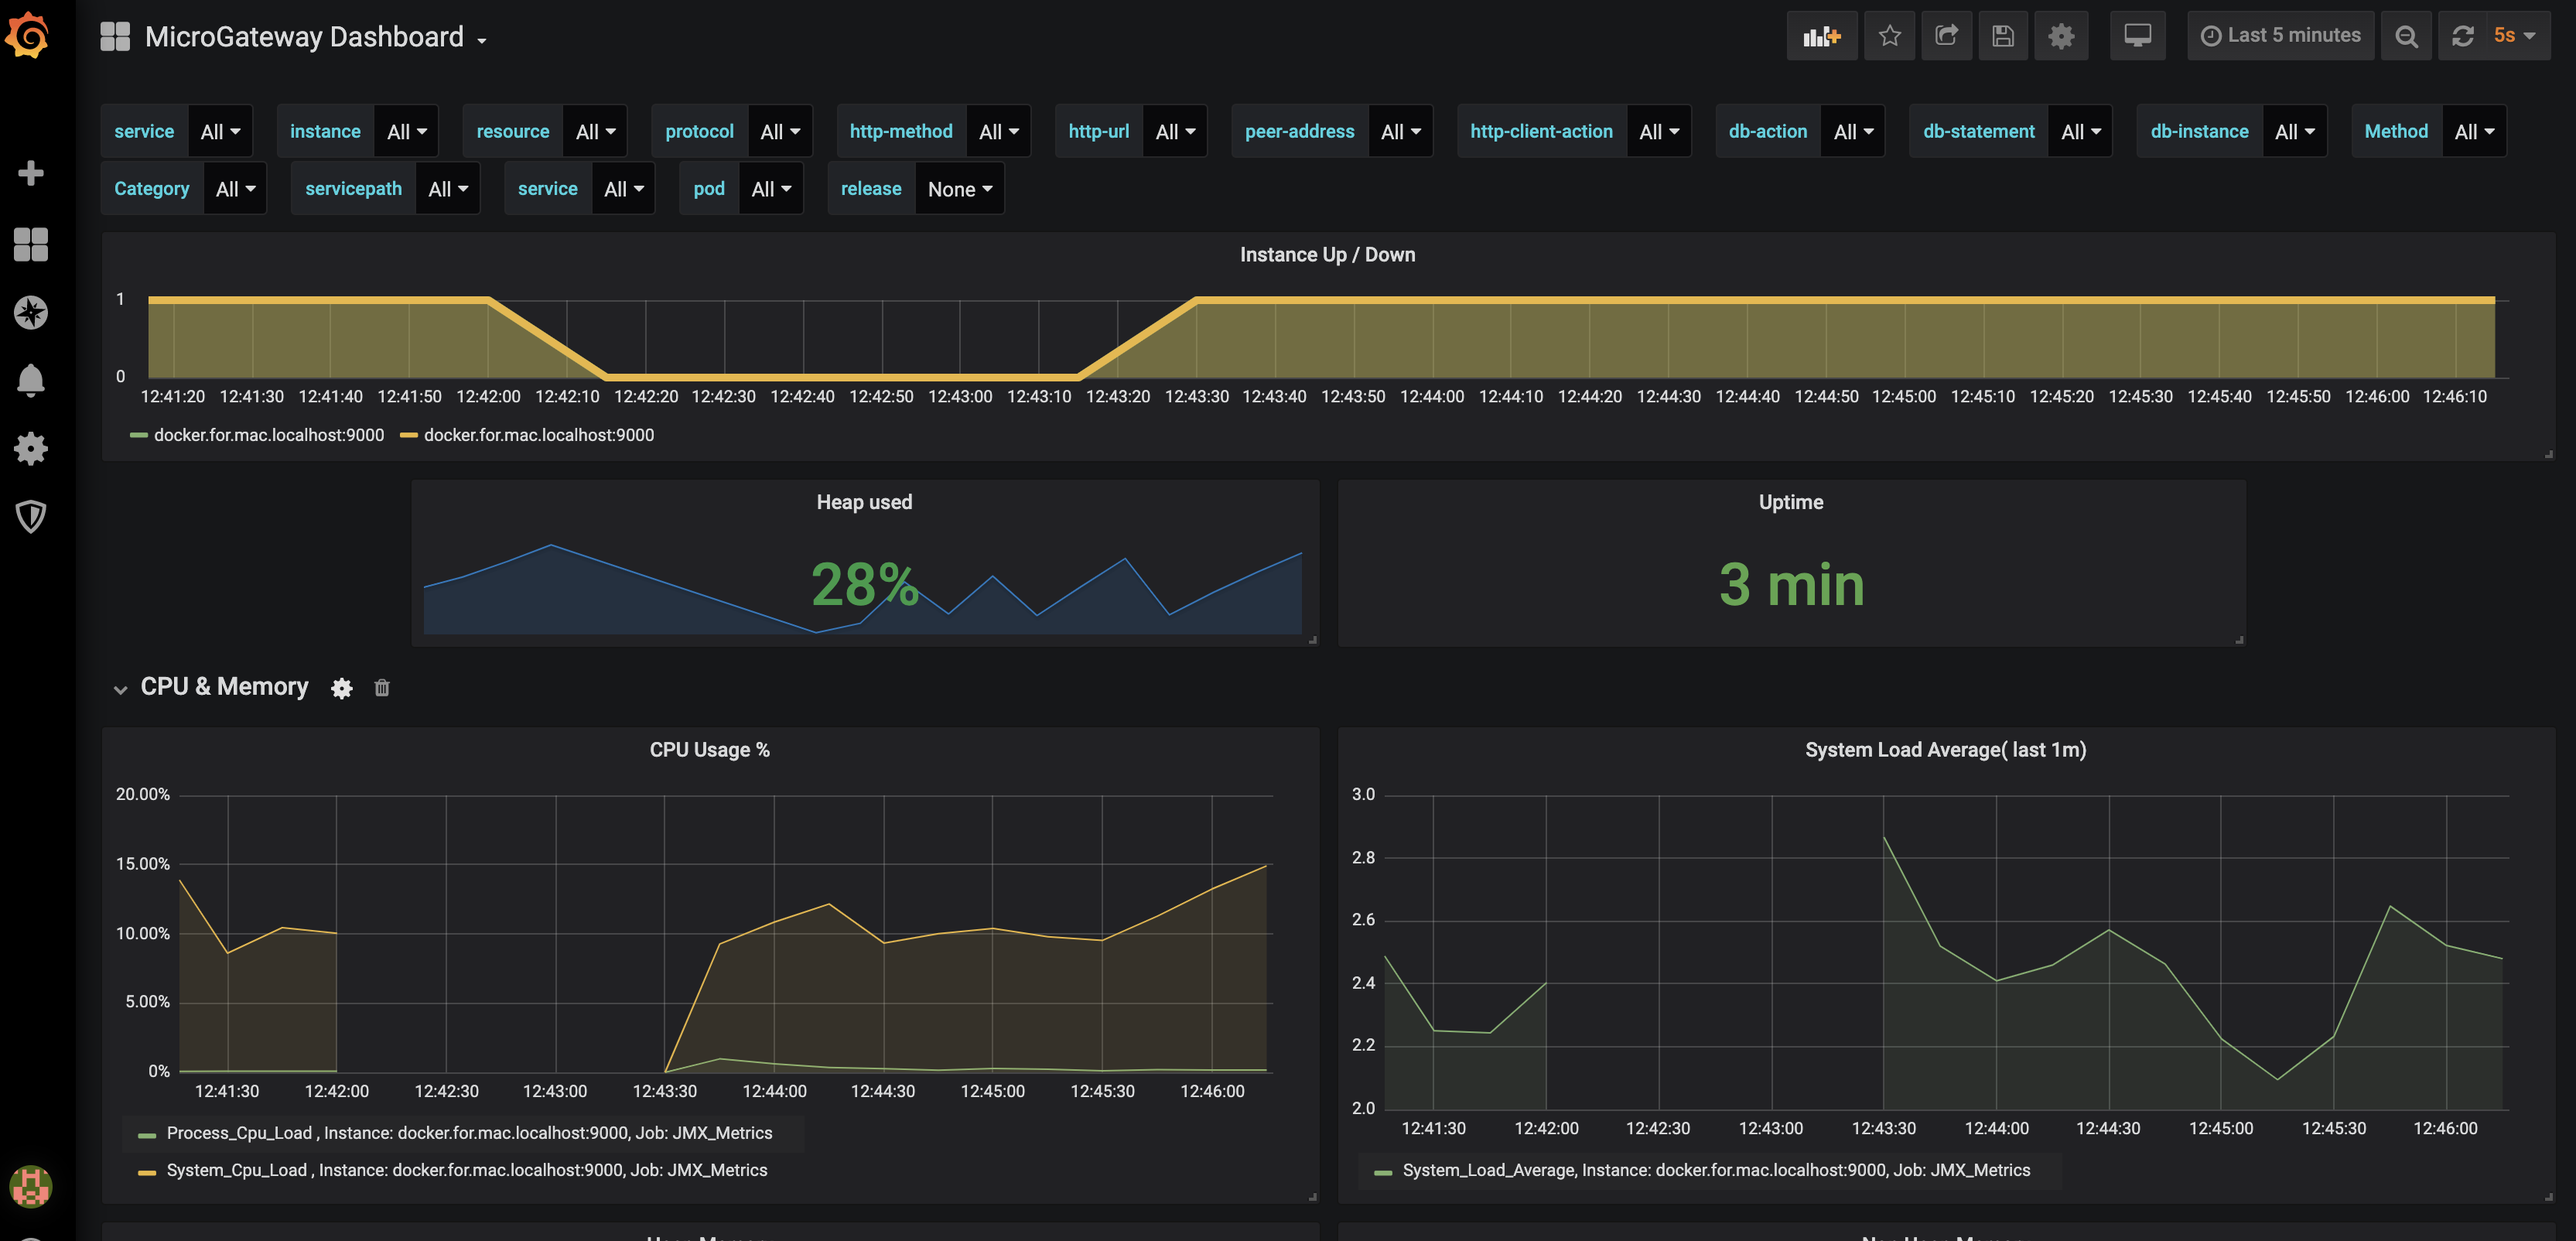Switch to TV view mode with monitor icon
The height and width of the screenshot is (1241, 2576).
tap(2137, 37)
